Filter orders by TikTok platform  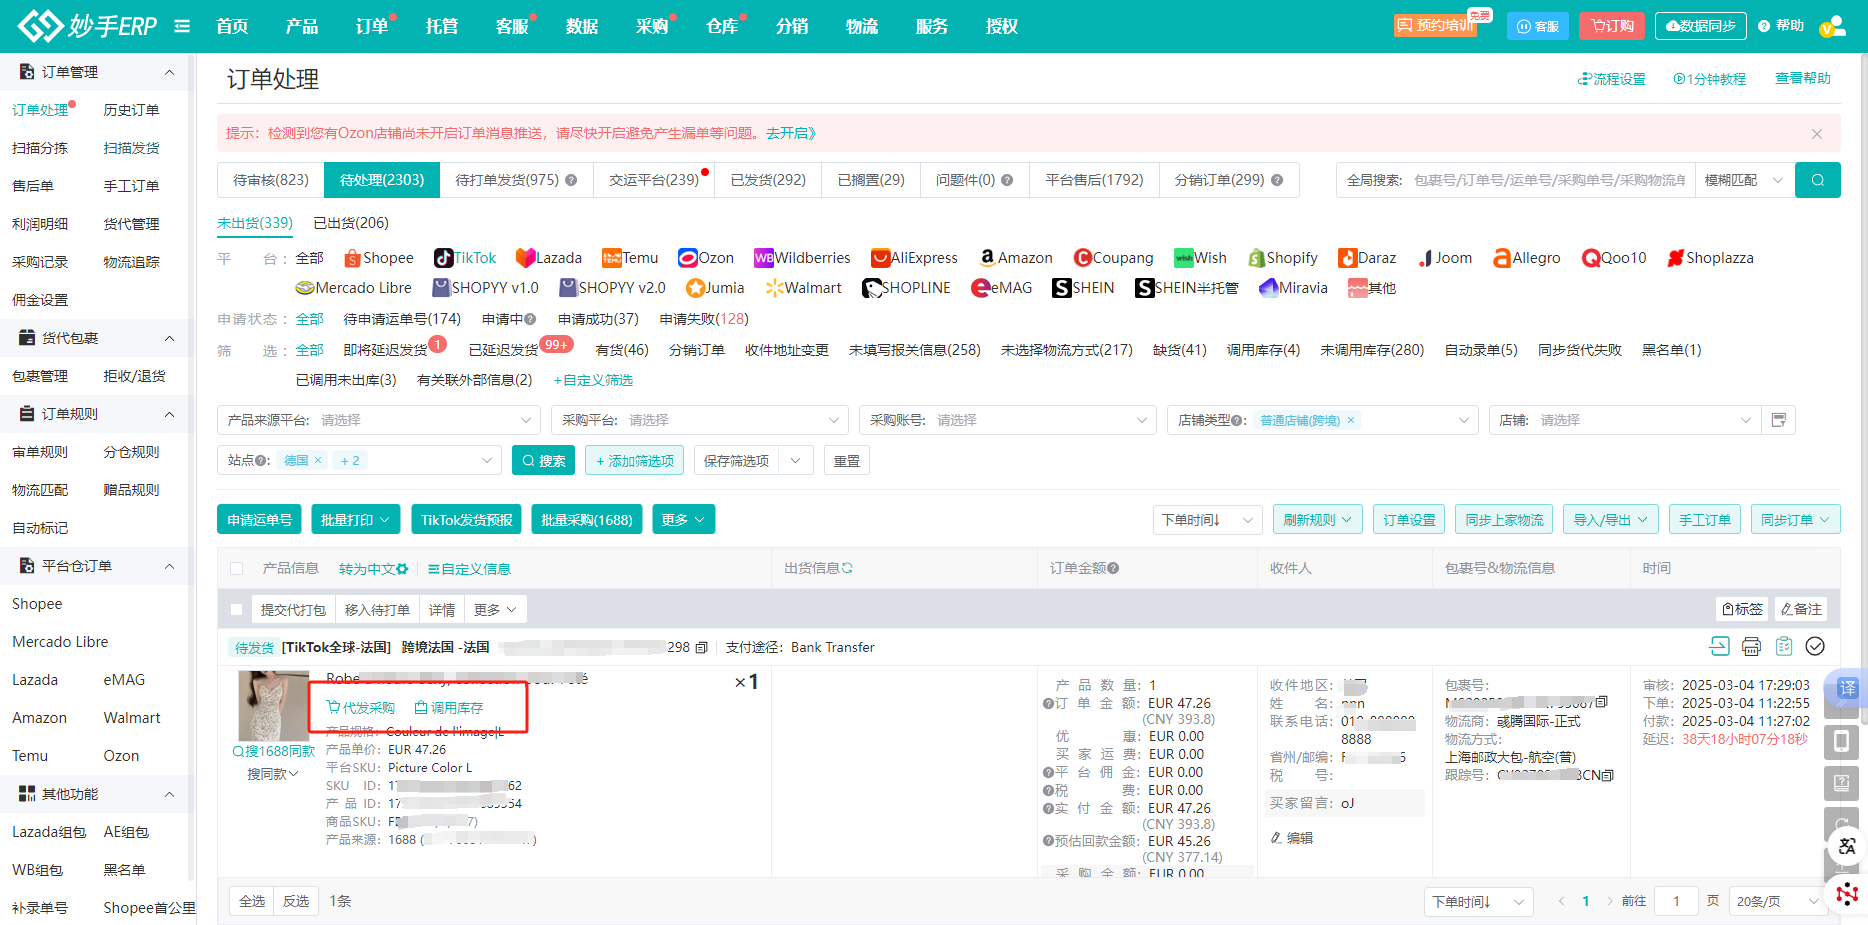coord(465,258)
